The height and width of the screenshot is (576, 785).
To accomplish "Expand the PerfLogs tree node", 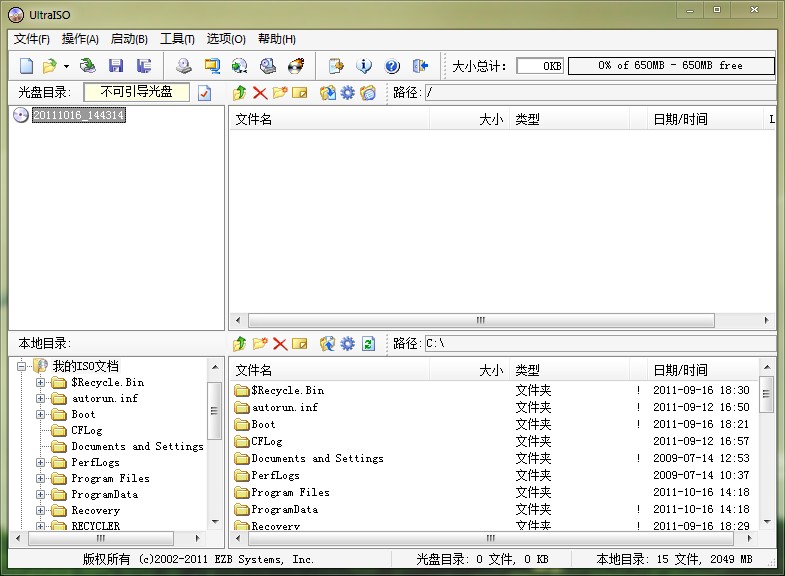I will click(x=40, y=462).
